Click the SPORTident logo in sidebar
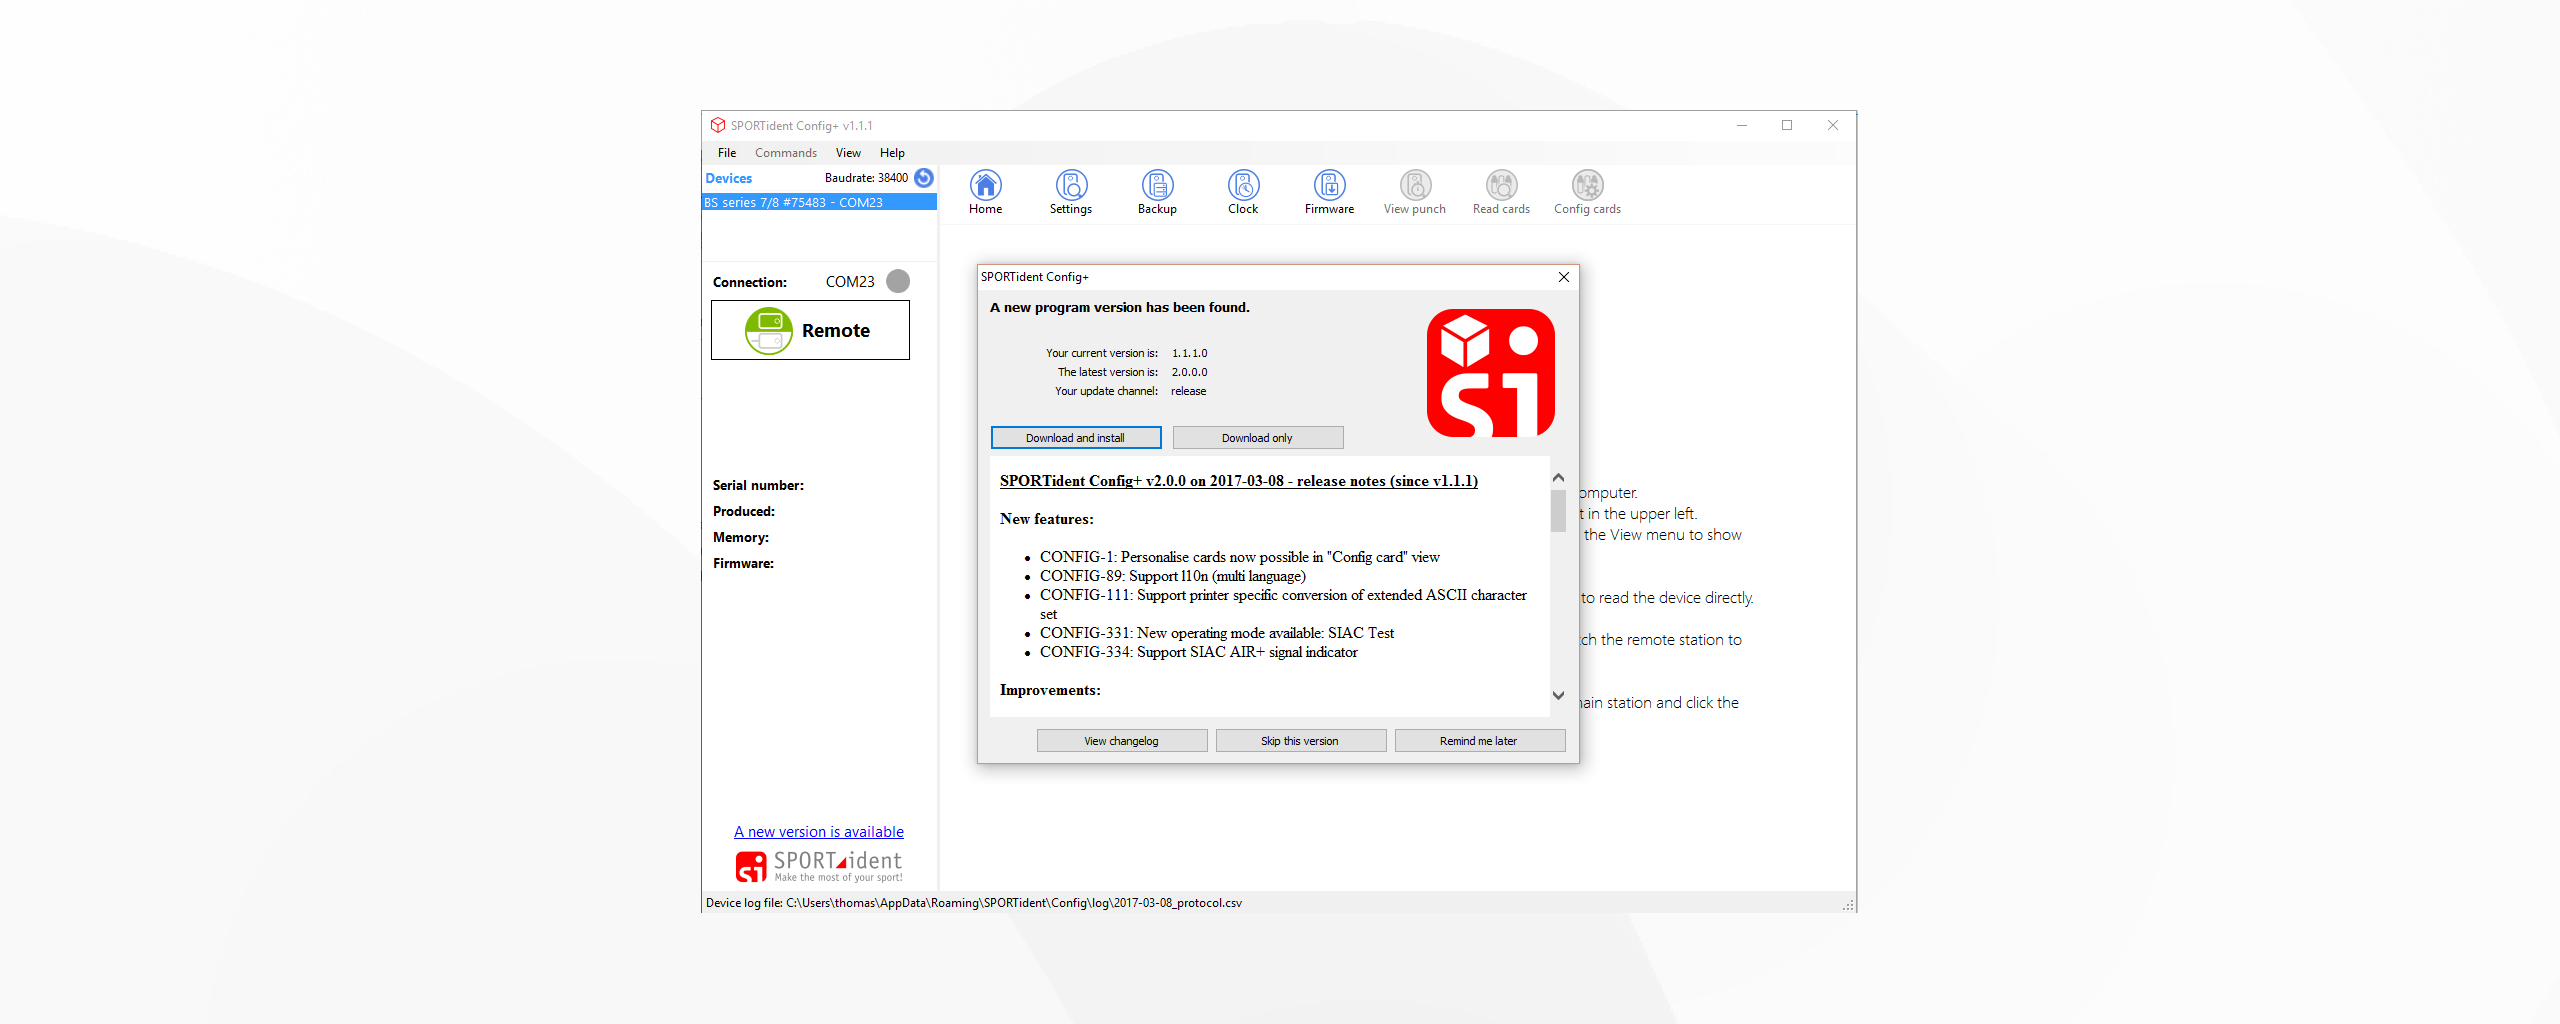The height and width of the screenshot is (1024, 2560). (x=819, y=866)
